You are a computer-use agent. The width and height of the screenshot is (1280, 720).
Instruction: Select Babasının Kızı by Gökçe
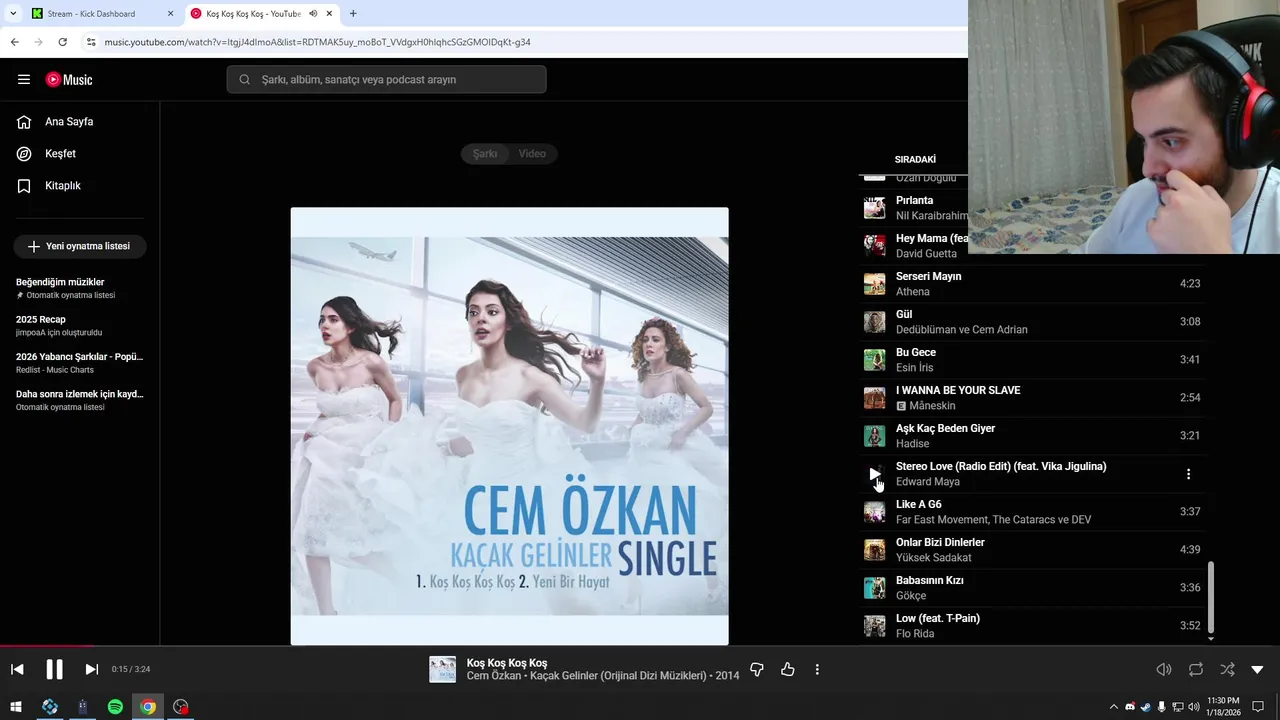pos(1032,588)
